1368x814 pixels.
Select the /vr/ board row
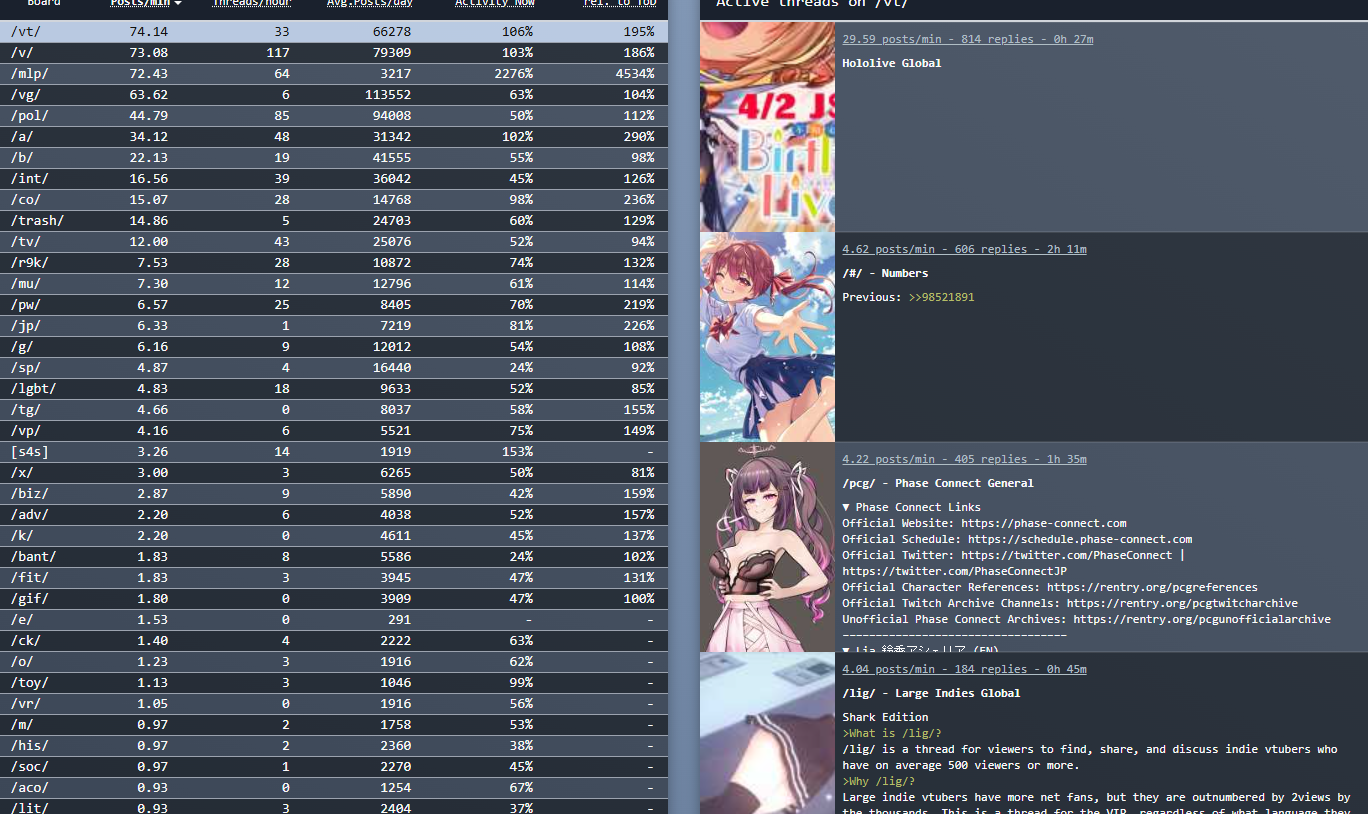click(334, 704)
